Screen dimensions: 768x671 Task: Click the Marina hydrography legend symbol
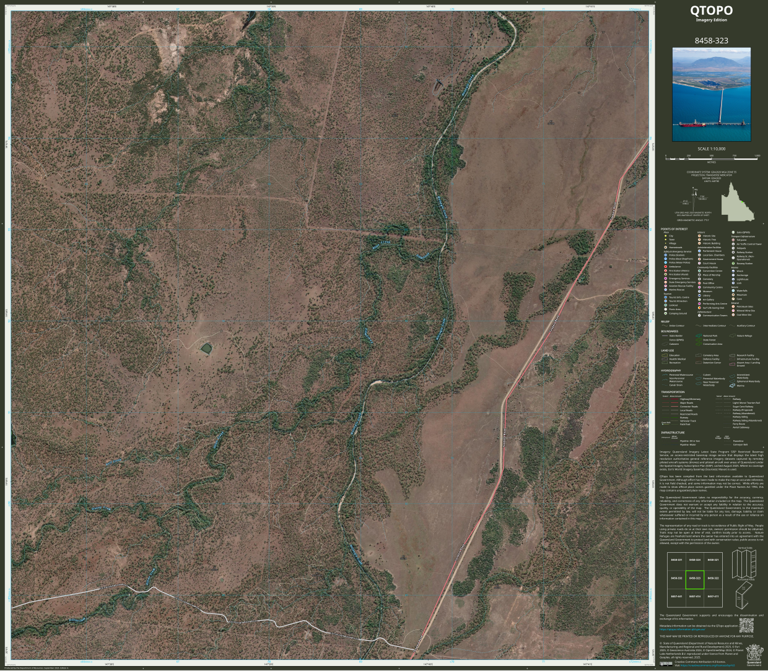pos(732,385)
